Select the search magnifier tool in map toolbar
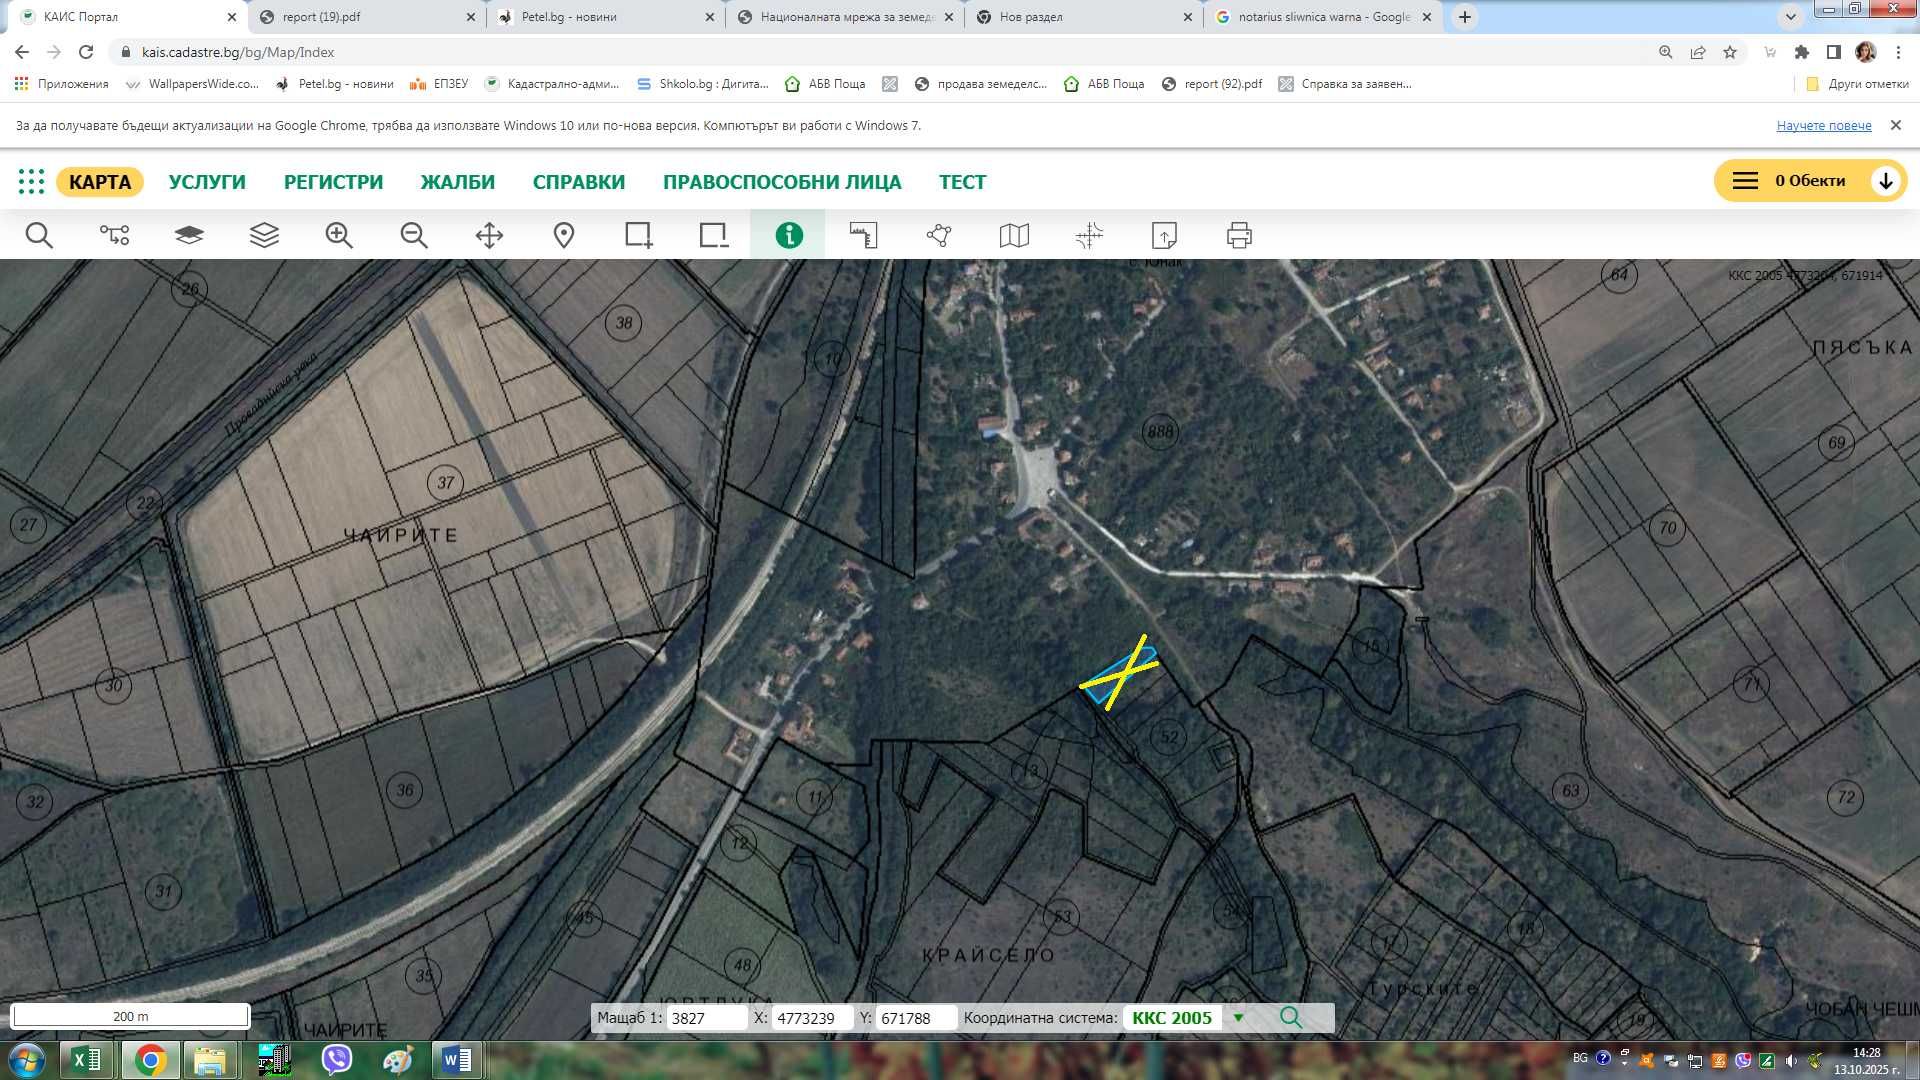 coord(39,236)
